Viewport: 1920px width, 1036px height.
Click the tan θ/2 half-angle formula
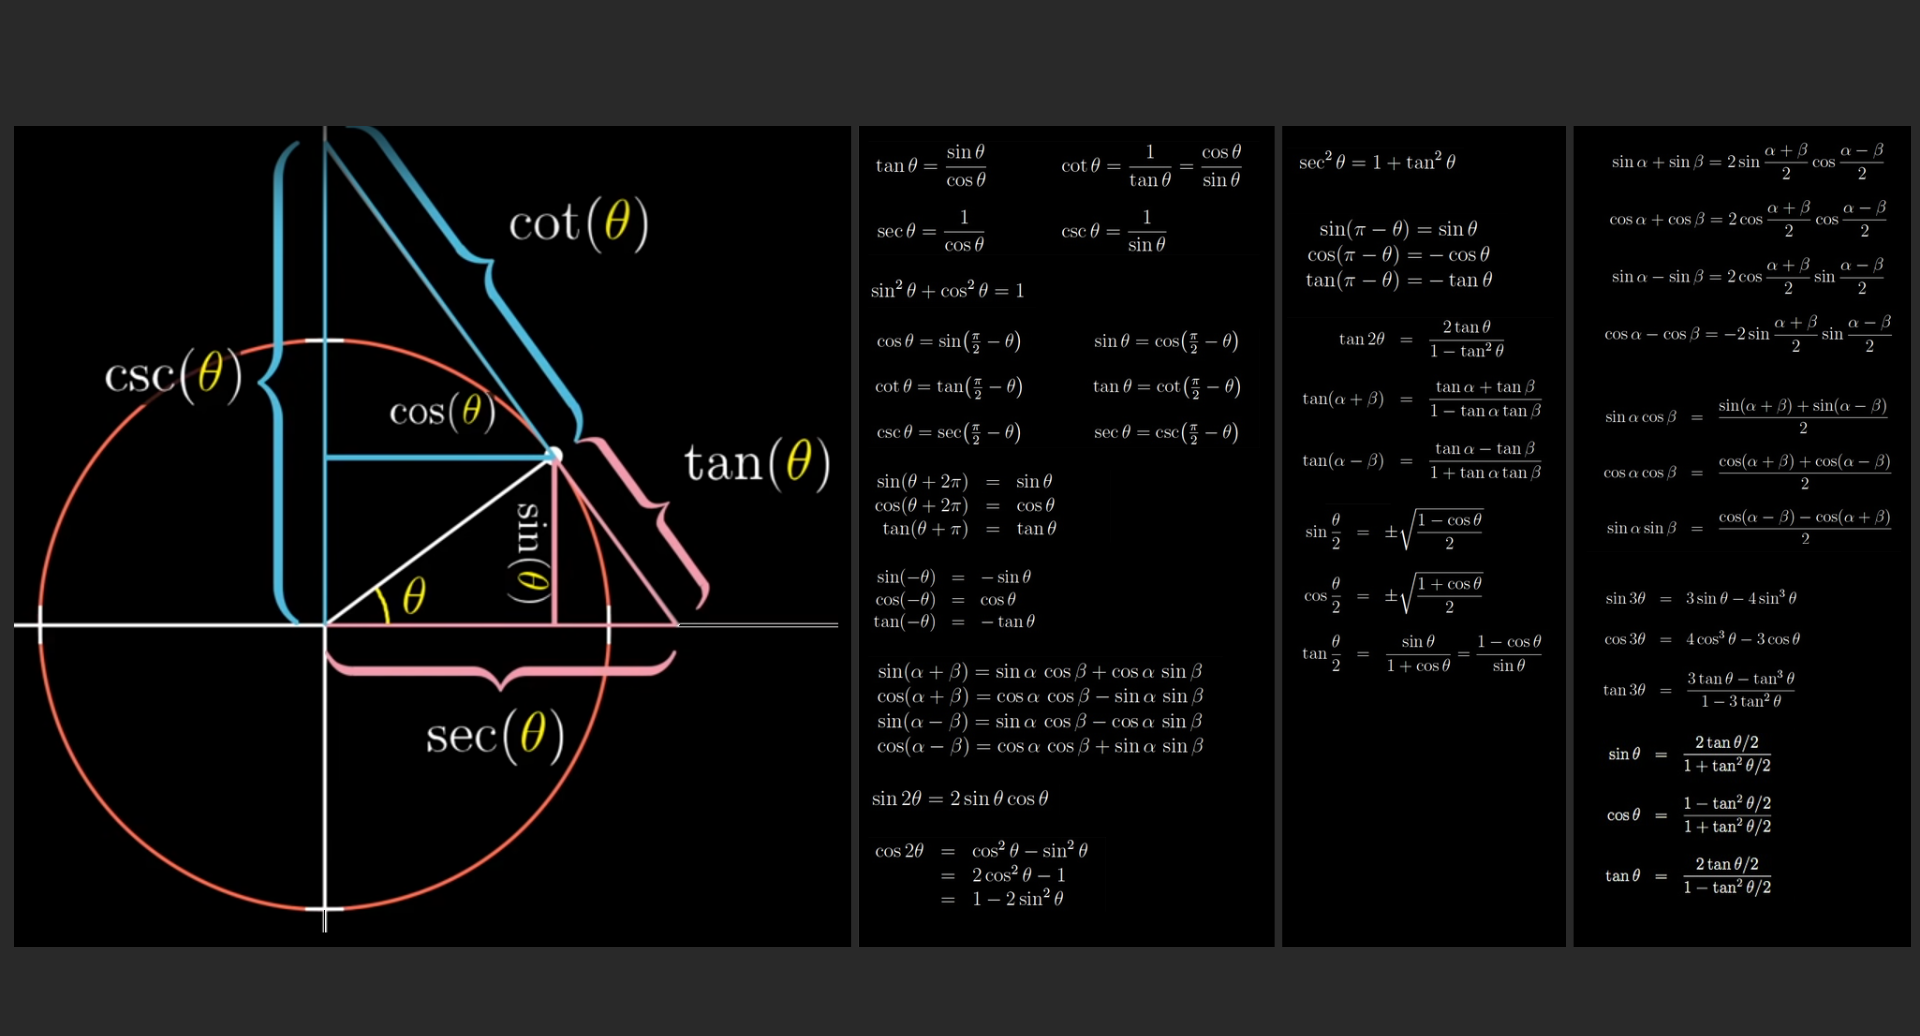coord(1420,654)
